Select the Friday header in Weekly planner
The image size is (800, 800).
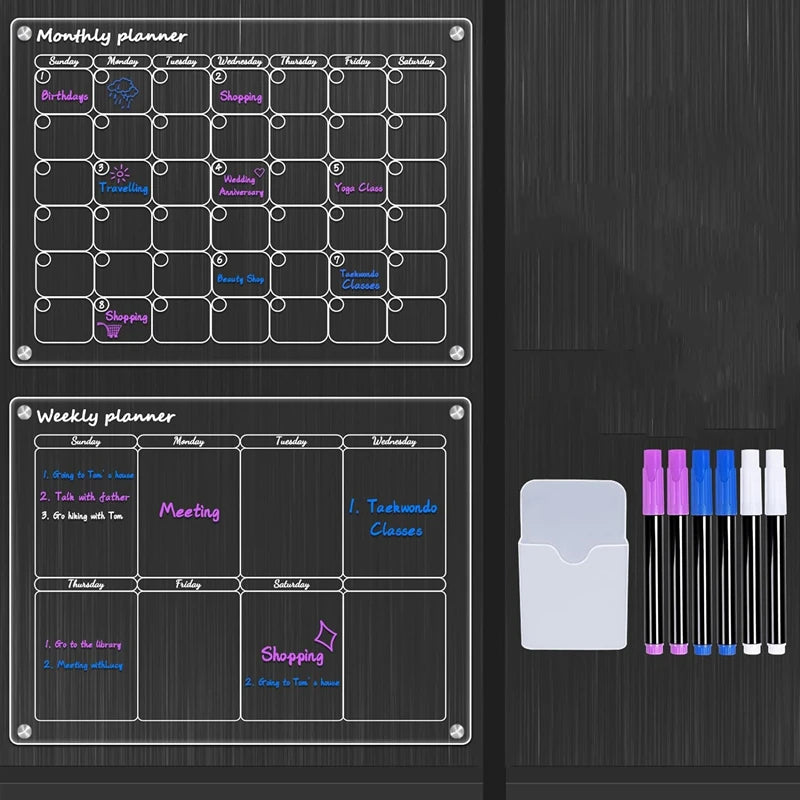188,584
